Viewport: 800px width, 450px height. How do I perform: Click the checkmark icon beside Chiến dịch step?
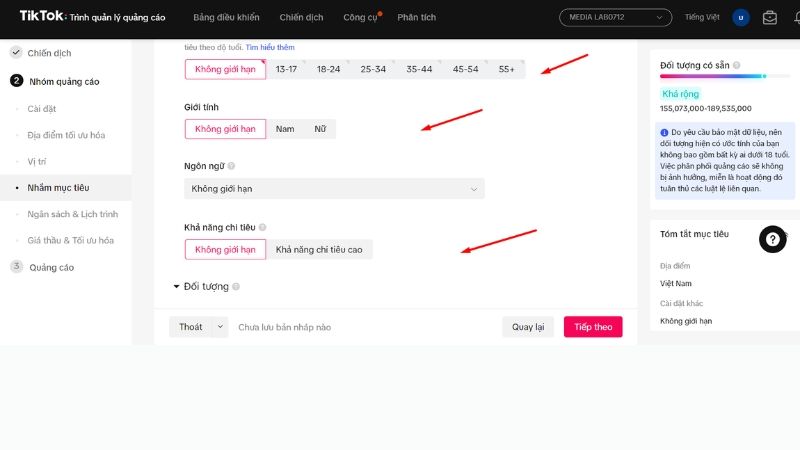pos(16,53)
